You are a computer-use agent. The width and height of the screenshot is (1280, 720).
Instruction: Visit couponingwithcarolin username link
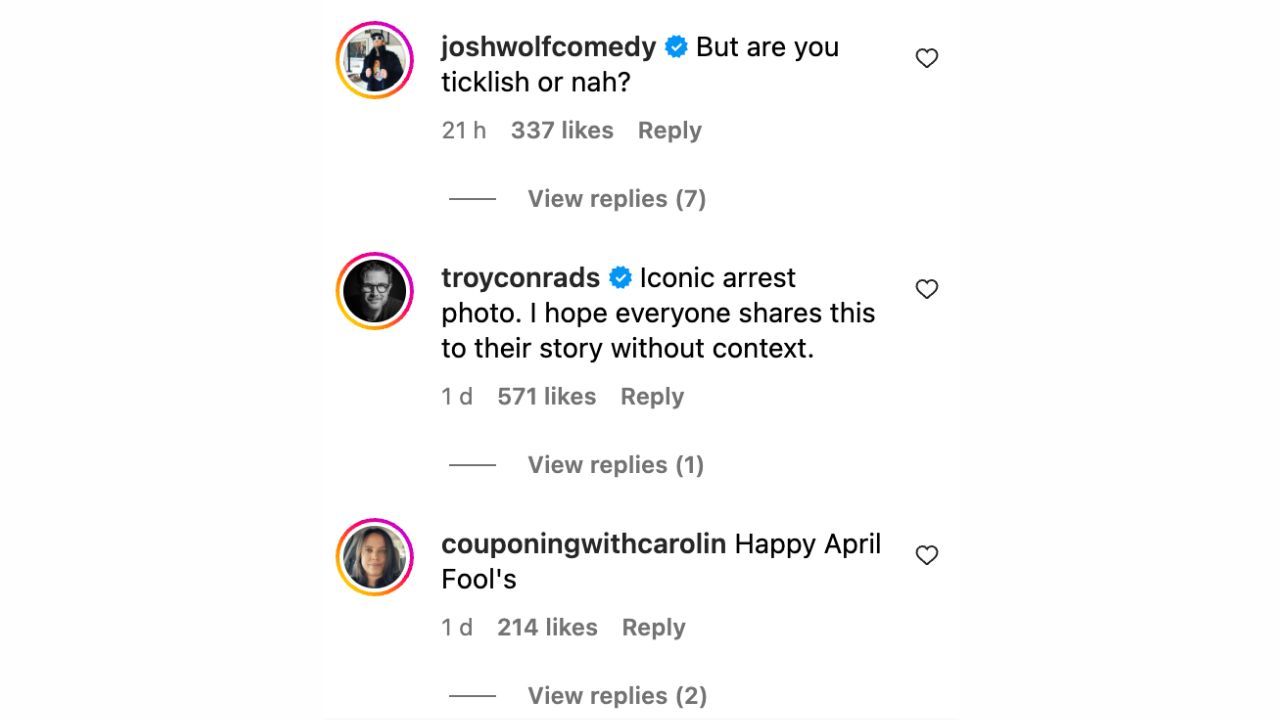(583, 544)
